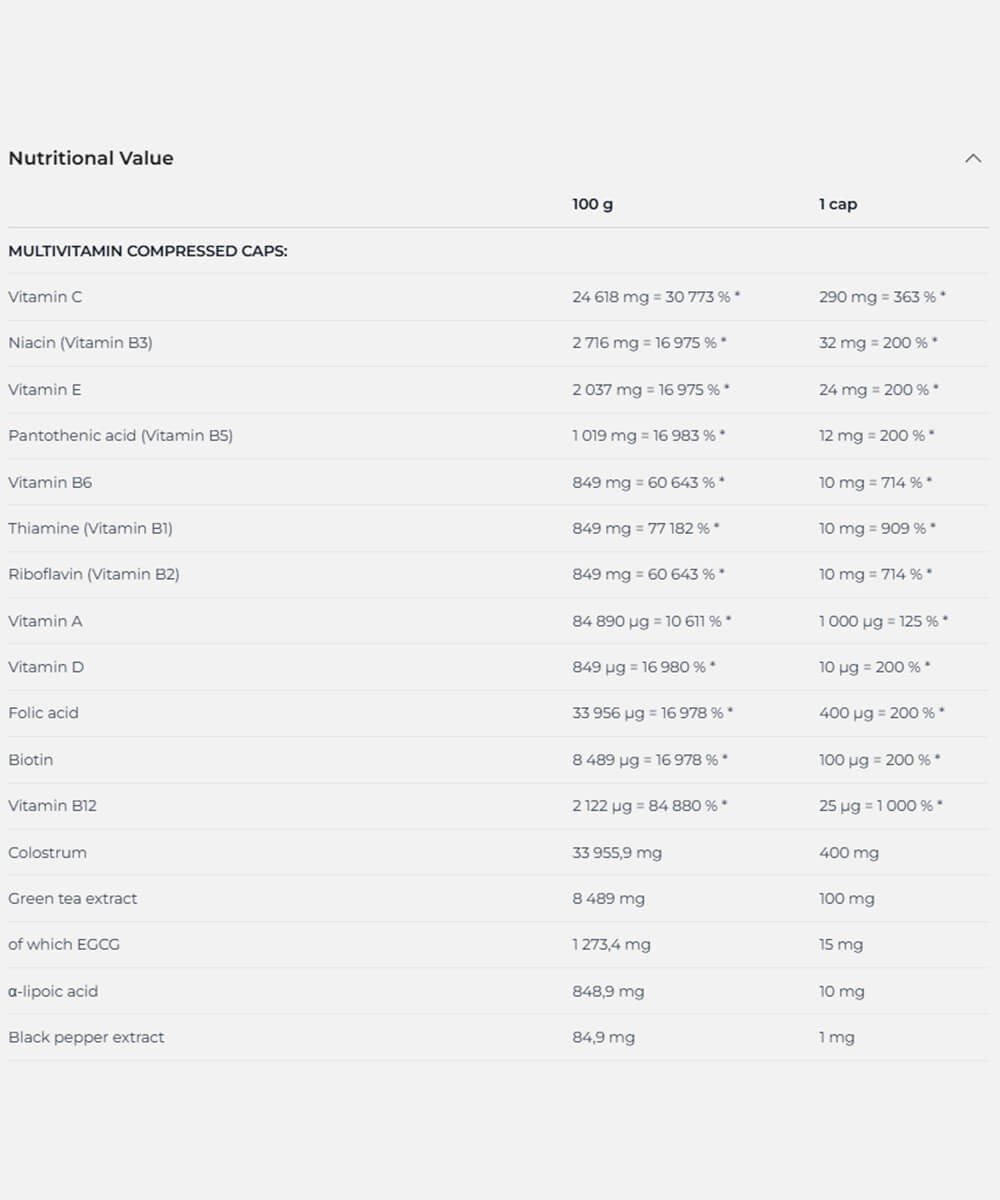Click the Nutritional Value heading
Image resolution: width=1000 pixels, height=1200 pixels.
point(91,158)
